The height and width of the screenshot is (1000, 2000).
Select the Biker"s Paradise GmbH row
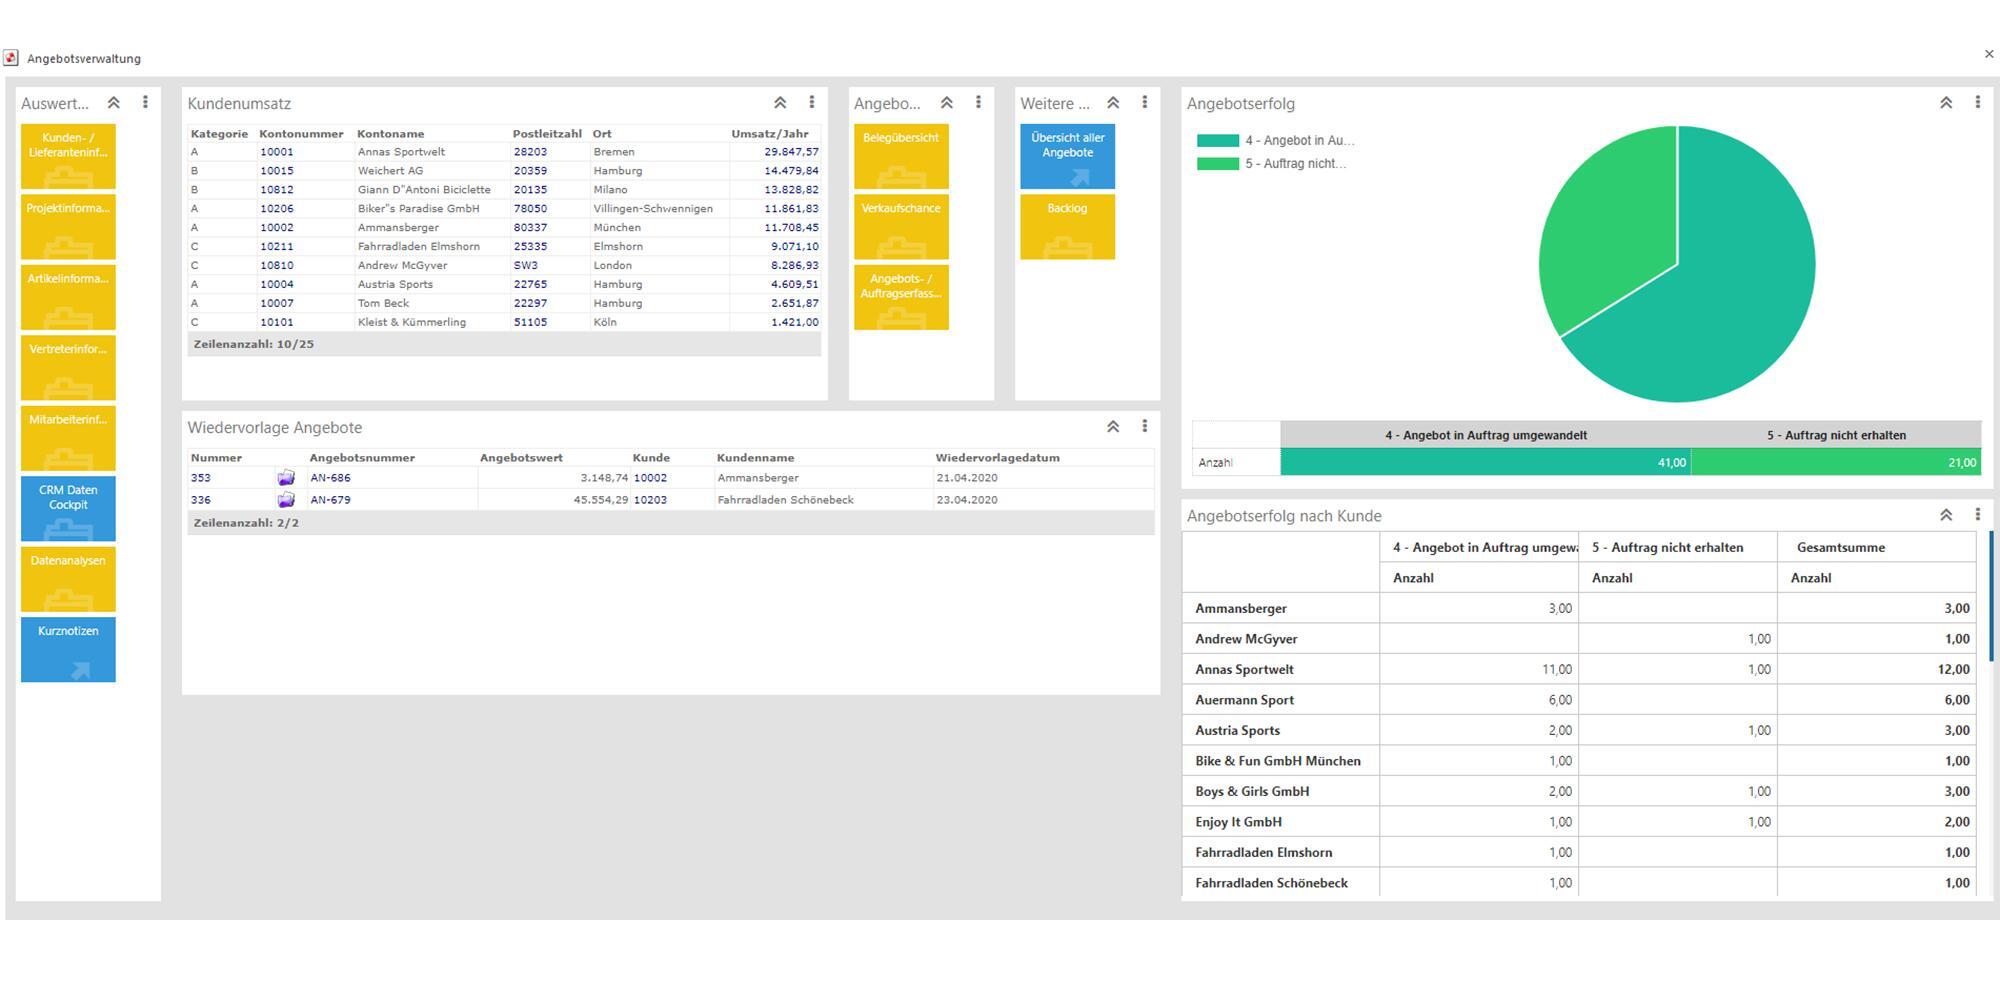505,209
